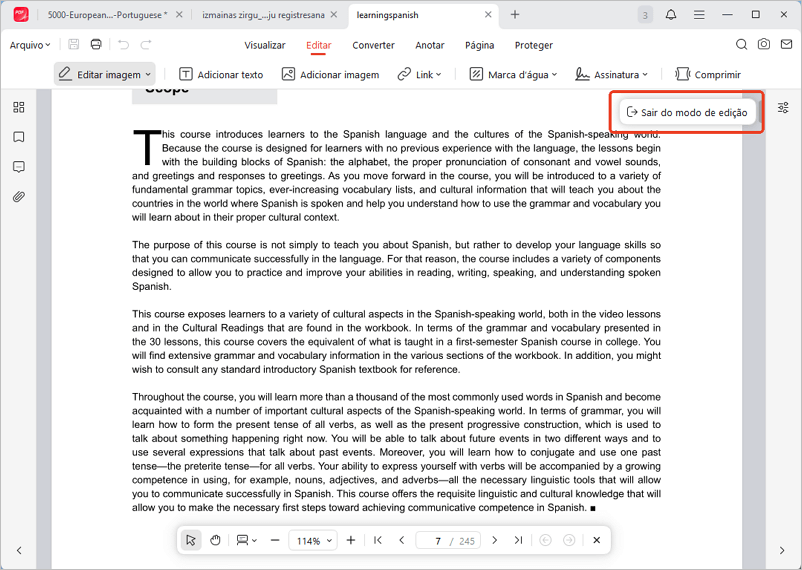Click the screenshot camera icon
This screenshot has width=802, height=570.
(x=764, y=45)
